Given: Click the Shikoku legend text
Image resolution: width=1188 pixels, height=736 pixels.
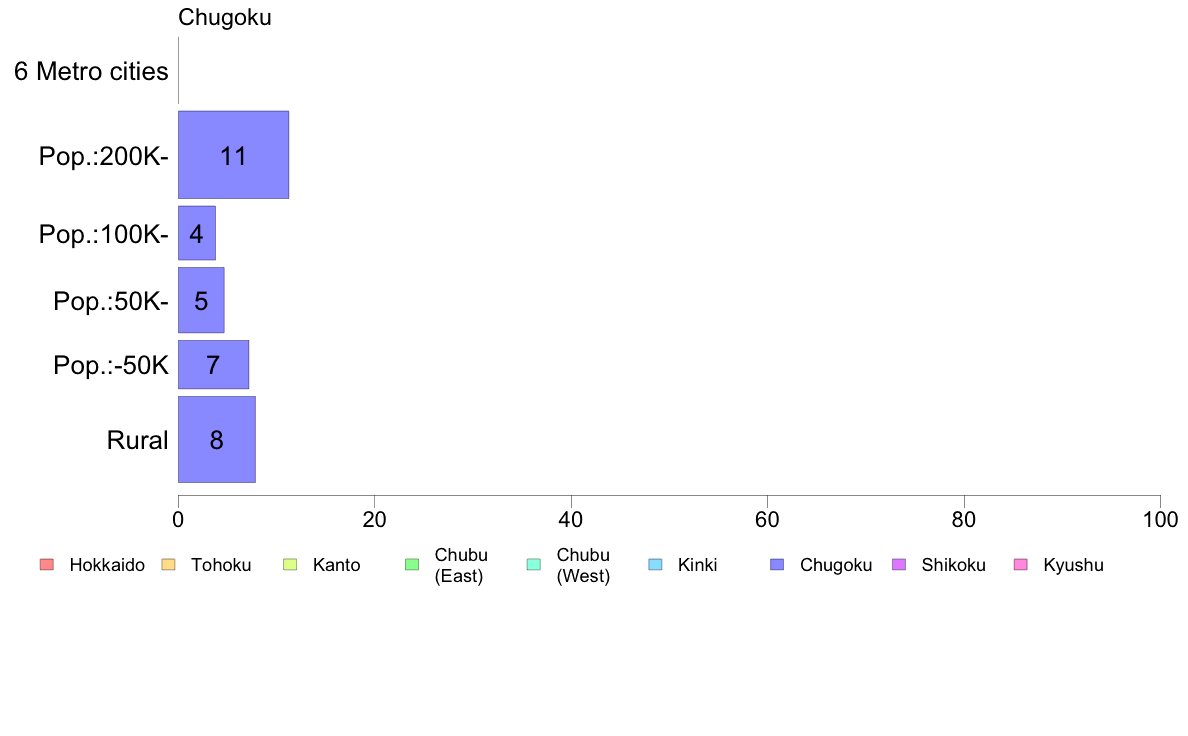Looking at the screenshot, I should (x=953, y=565).
